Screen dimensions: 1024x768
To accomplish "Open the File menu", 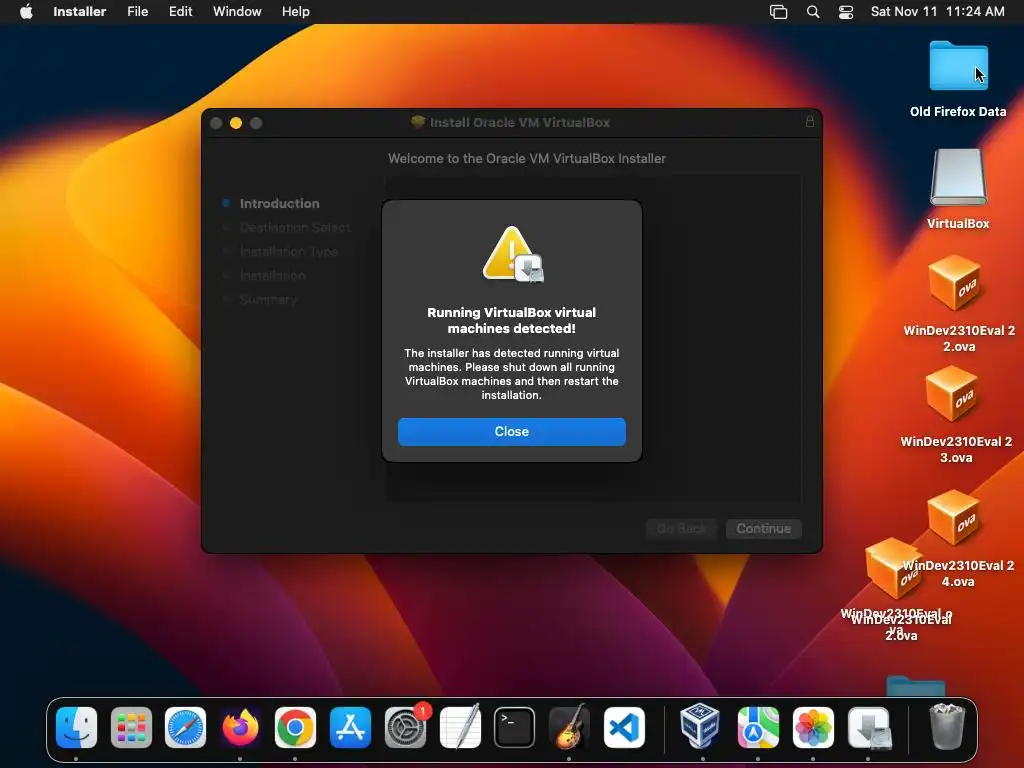I will point(137,12).
